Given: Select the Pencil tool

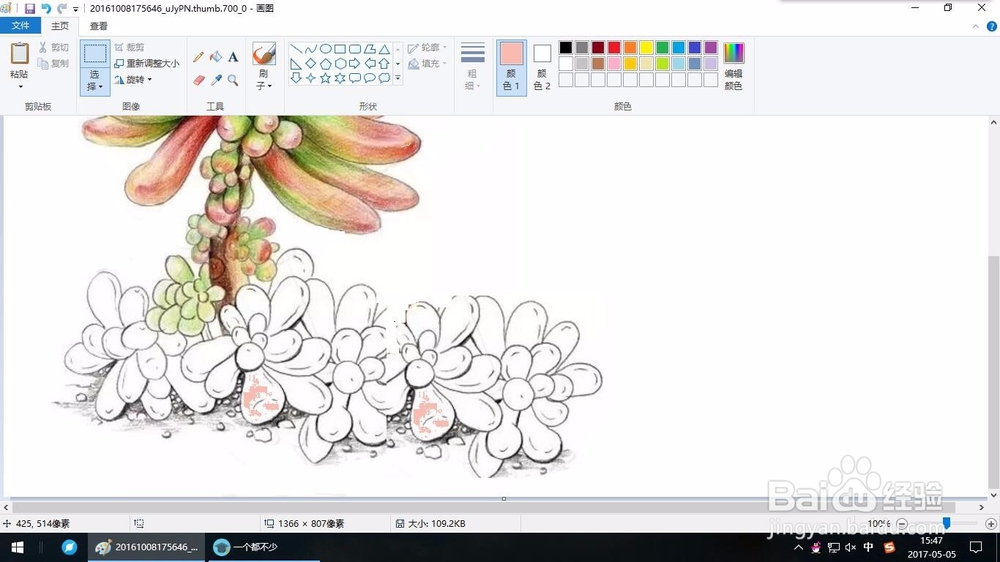Looking at the screenshot, I should [198, 57].
